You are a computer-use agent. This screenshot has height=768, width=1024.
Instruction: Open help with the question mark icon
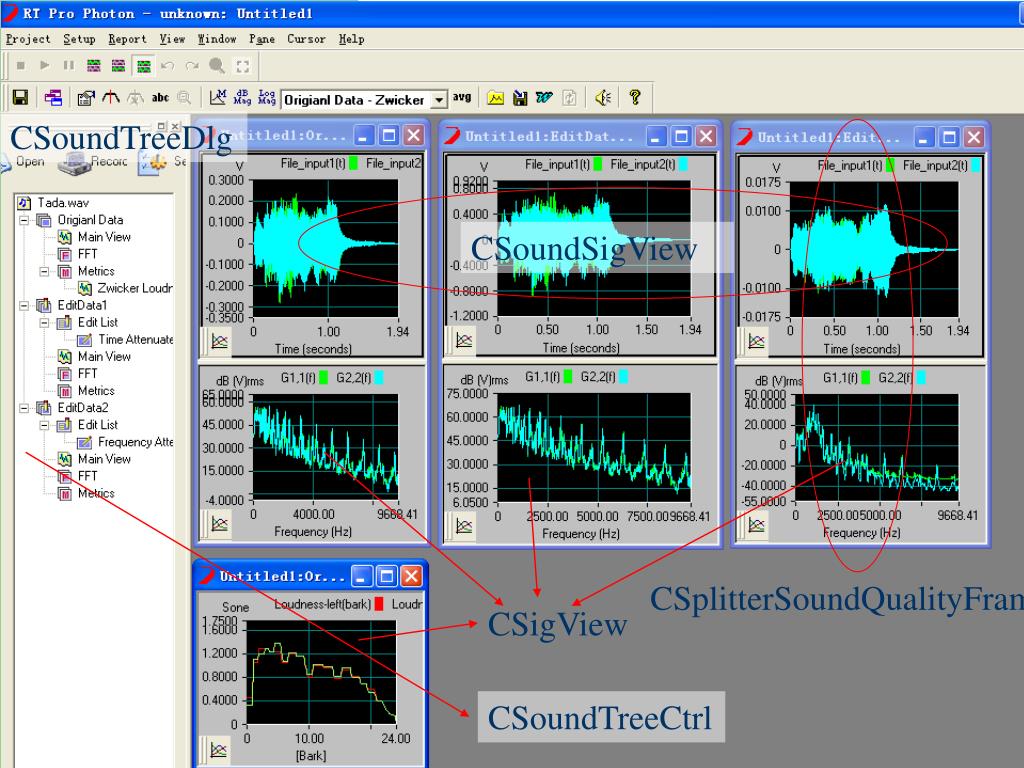coord(634,97)
